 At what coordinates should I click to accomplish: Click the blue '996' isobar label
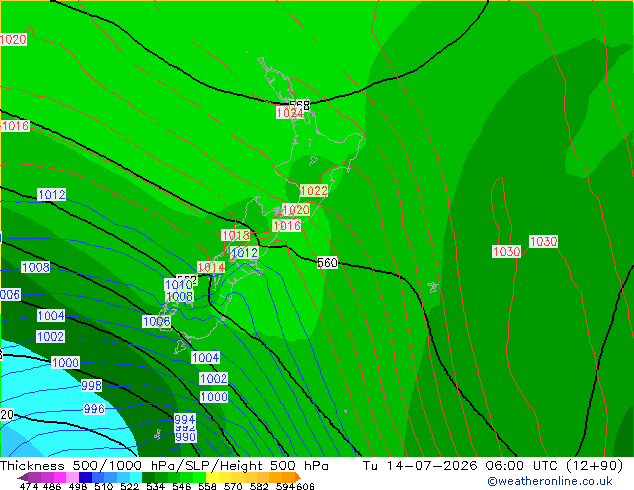pos(94,409)
